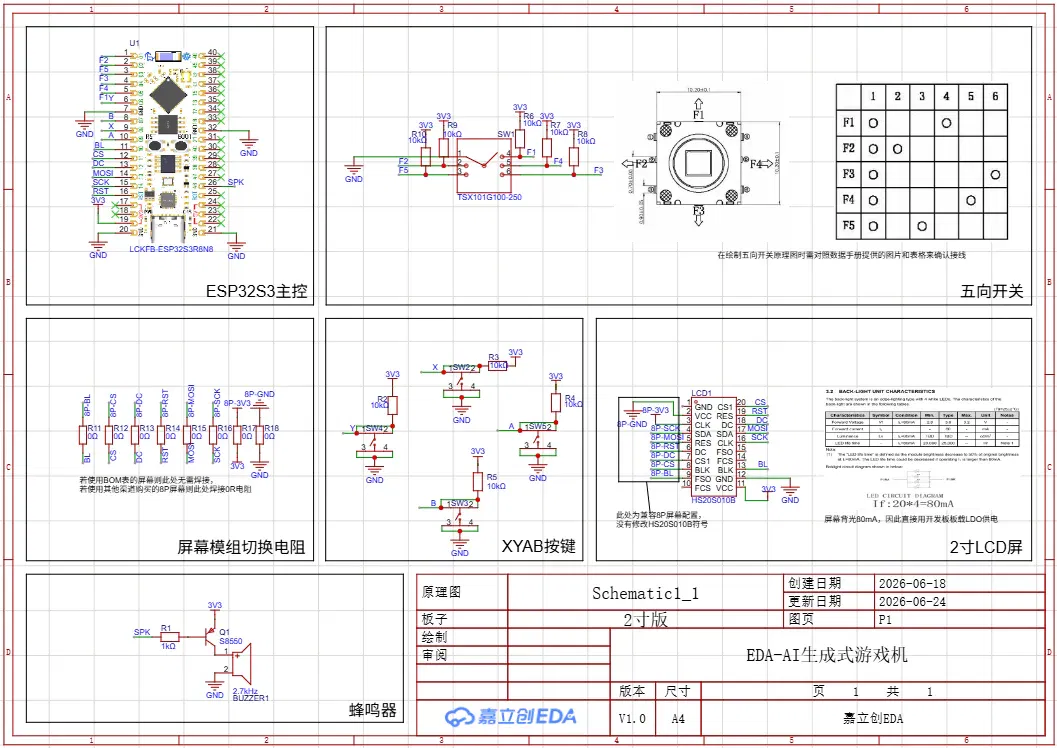Viewport: 1057px width, 748px height.
Task: Select the BUZZER1 symbol
Action: (x=241, y=663)
